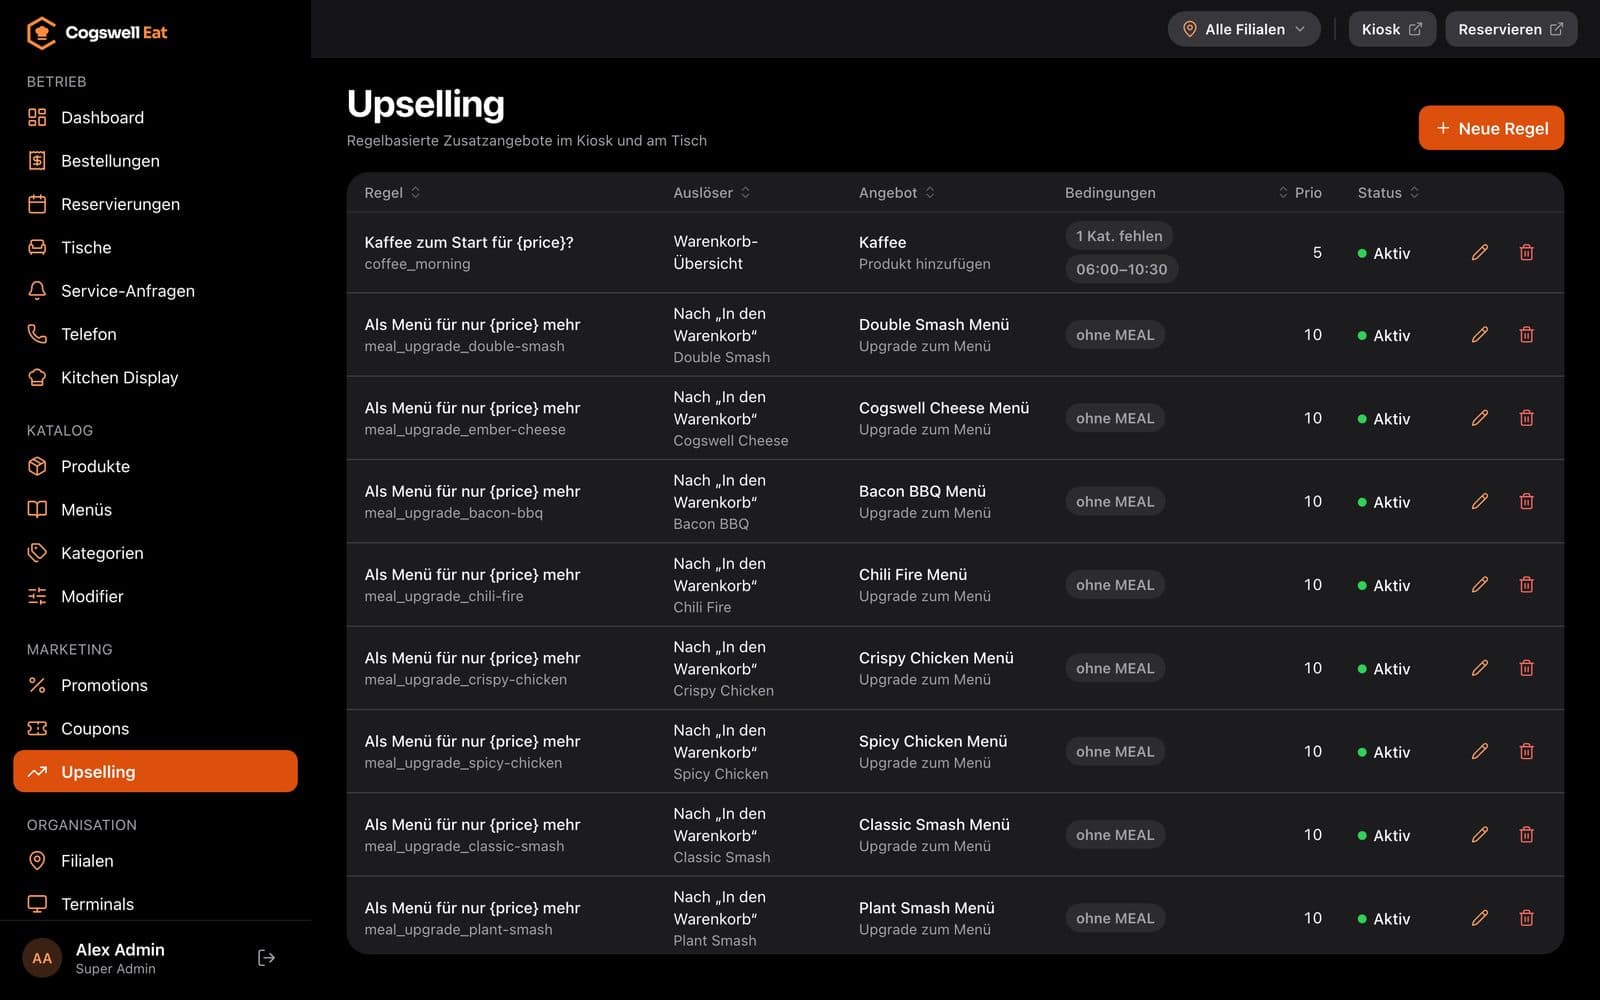Open Dashboard in the sidebar

(155, 117)
